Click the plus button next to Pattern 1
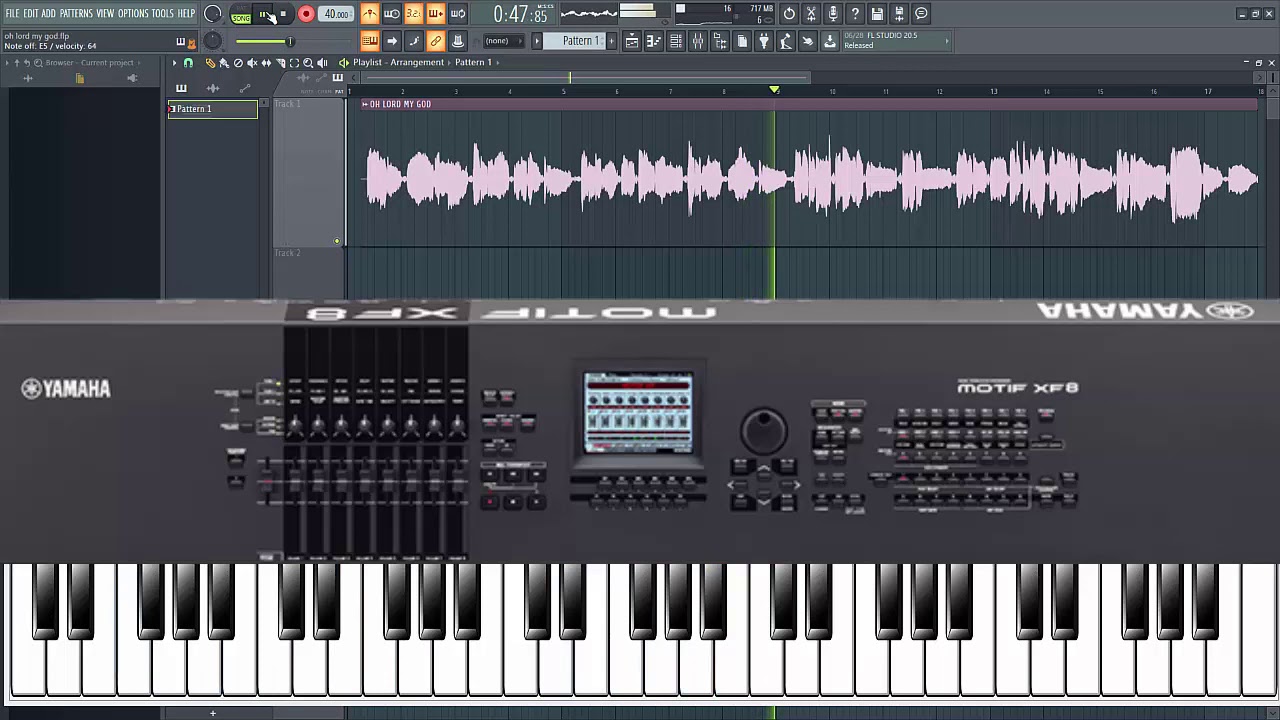Viewport: 1280px width, 720px height. tap(610, 41)
